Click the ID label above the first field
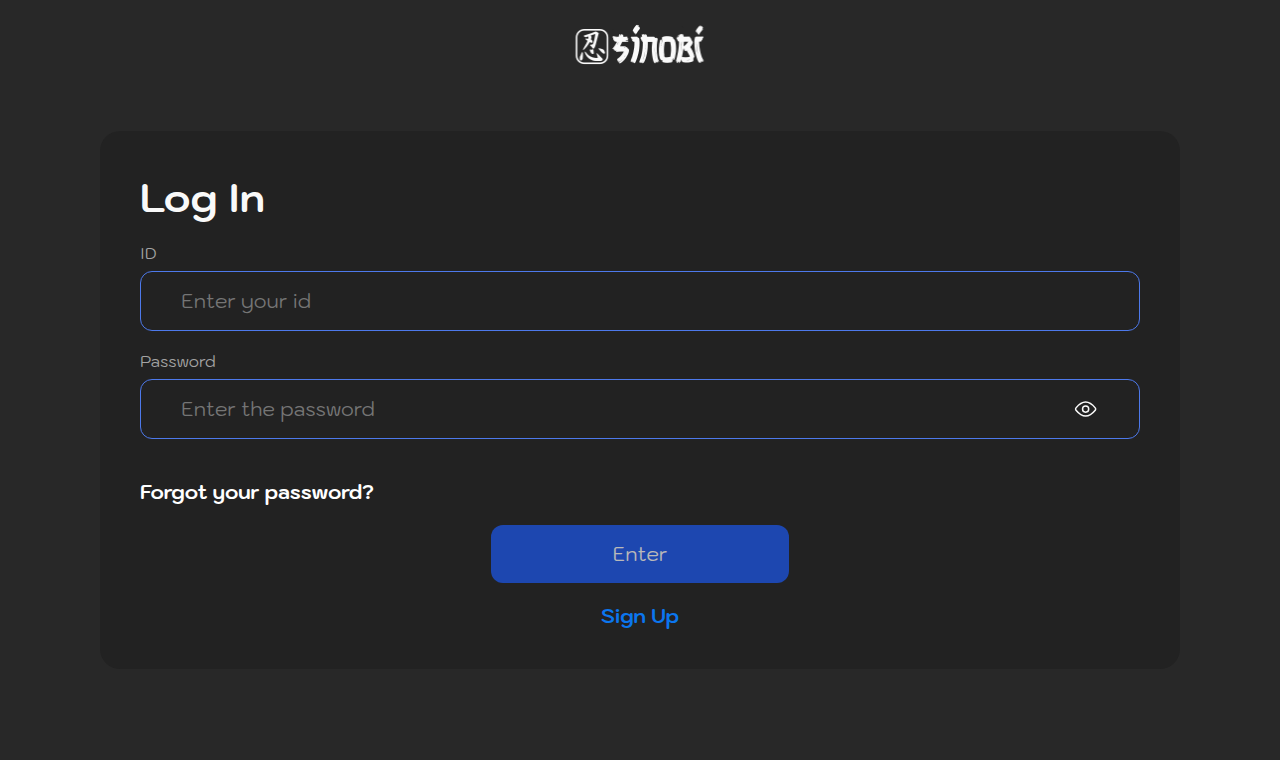The width and height of the screenshot is (1280, 760). tap(148, 254)
